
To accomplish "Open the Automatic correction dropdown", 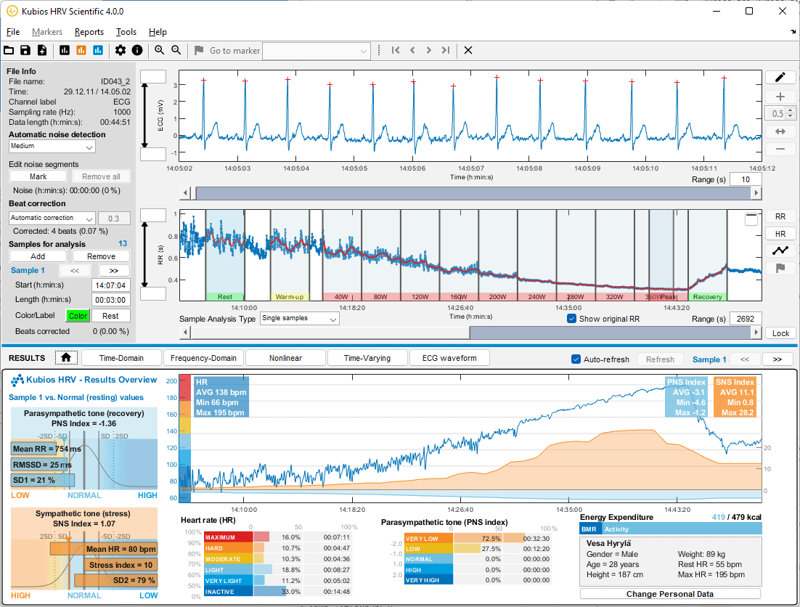I will click(52, 218).
